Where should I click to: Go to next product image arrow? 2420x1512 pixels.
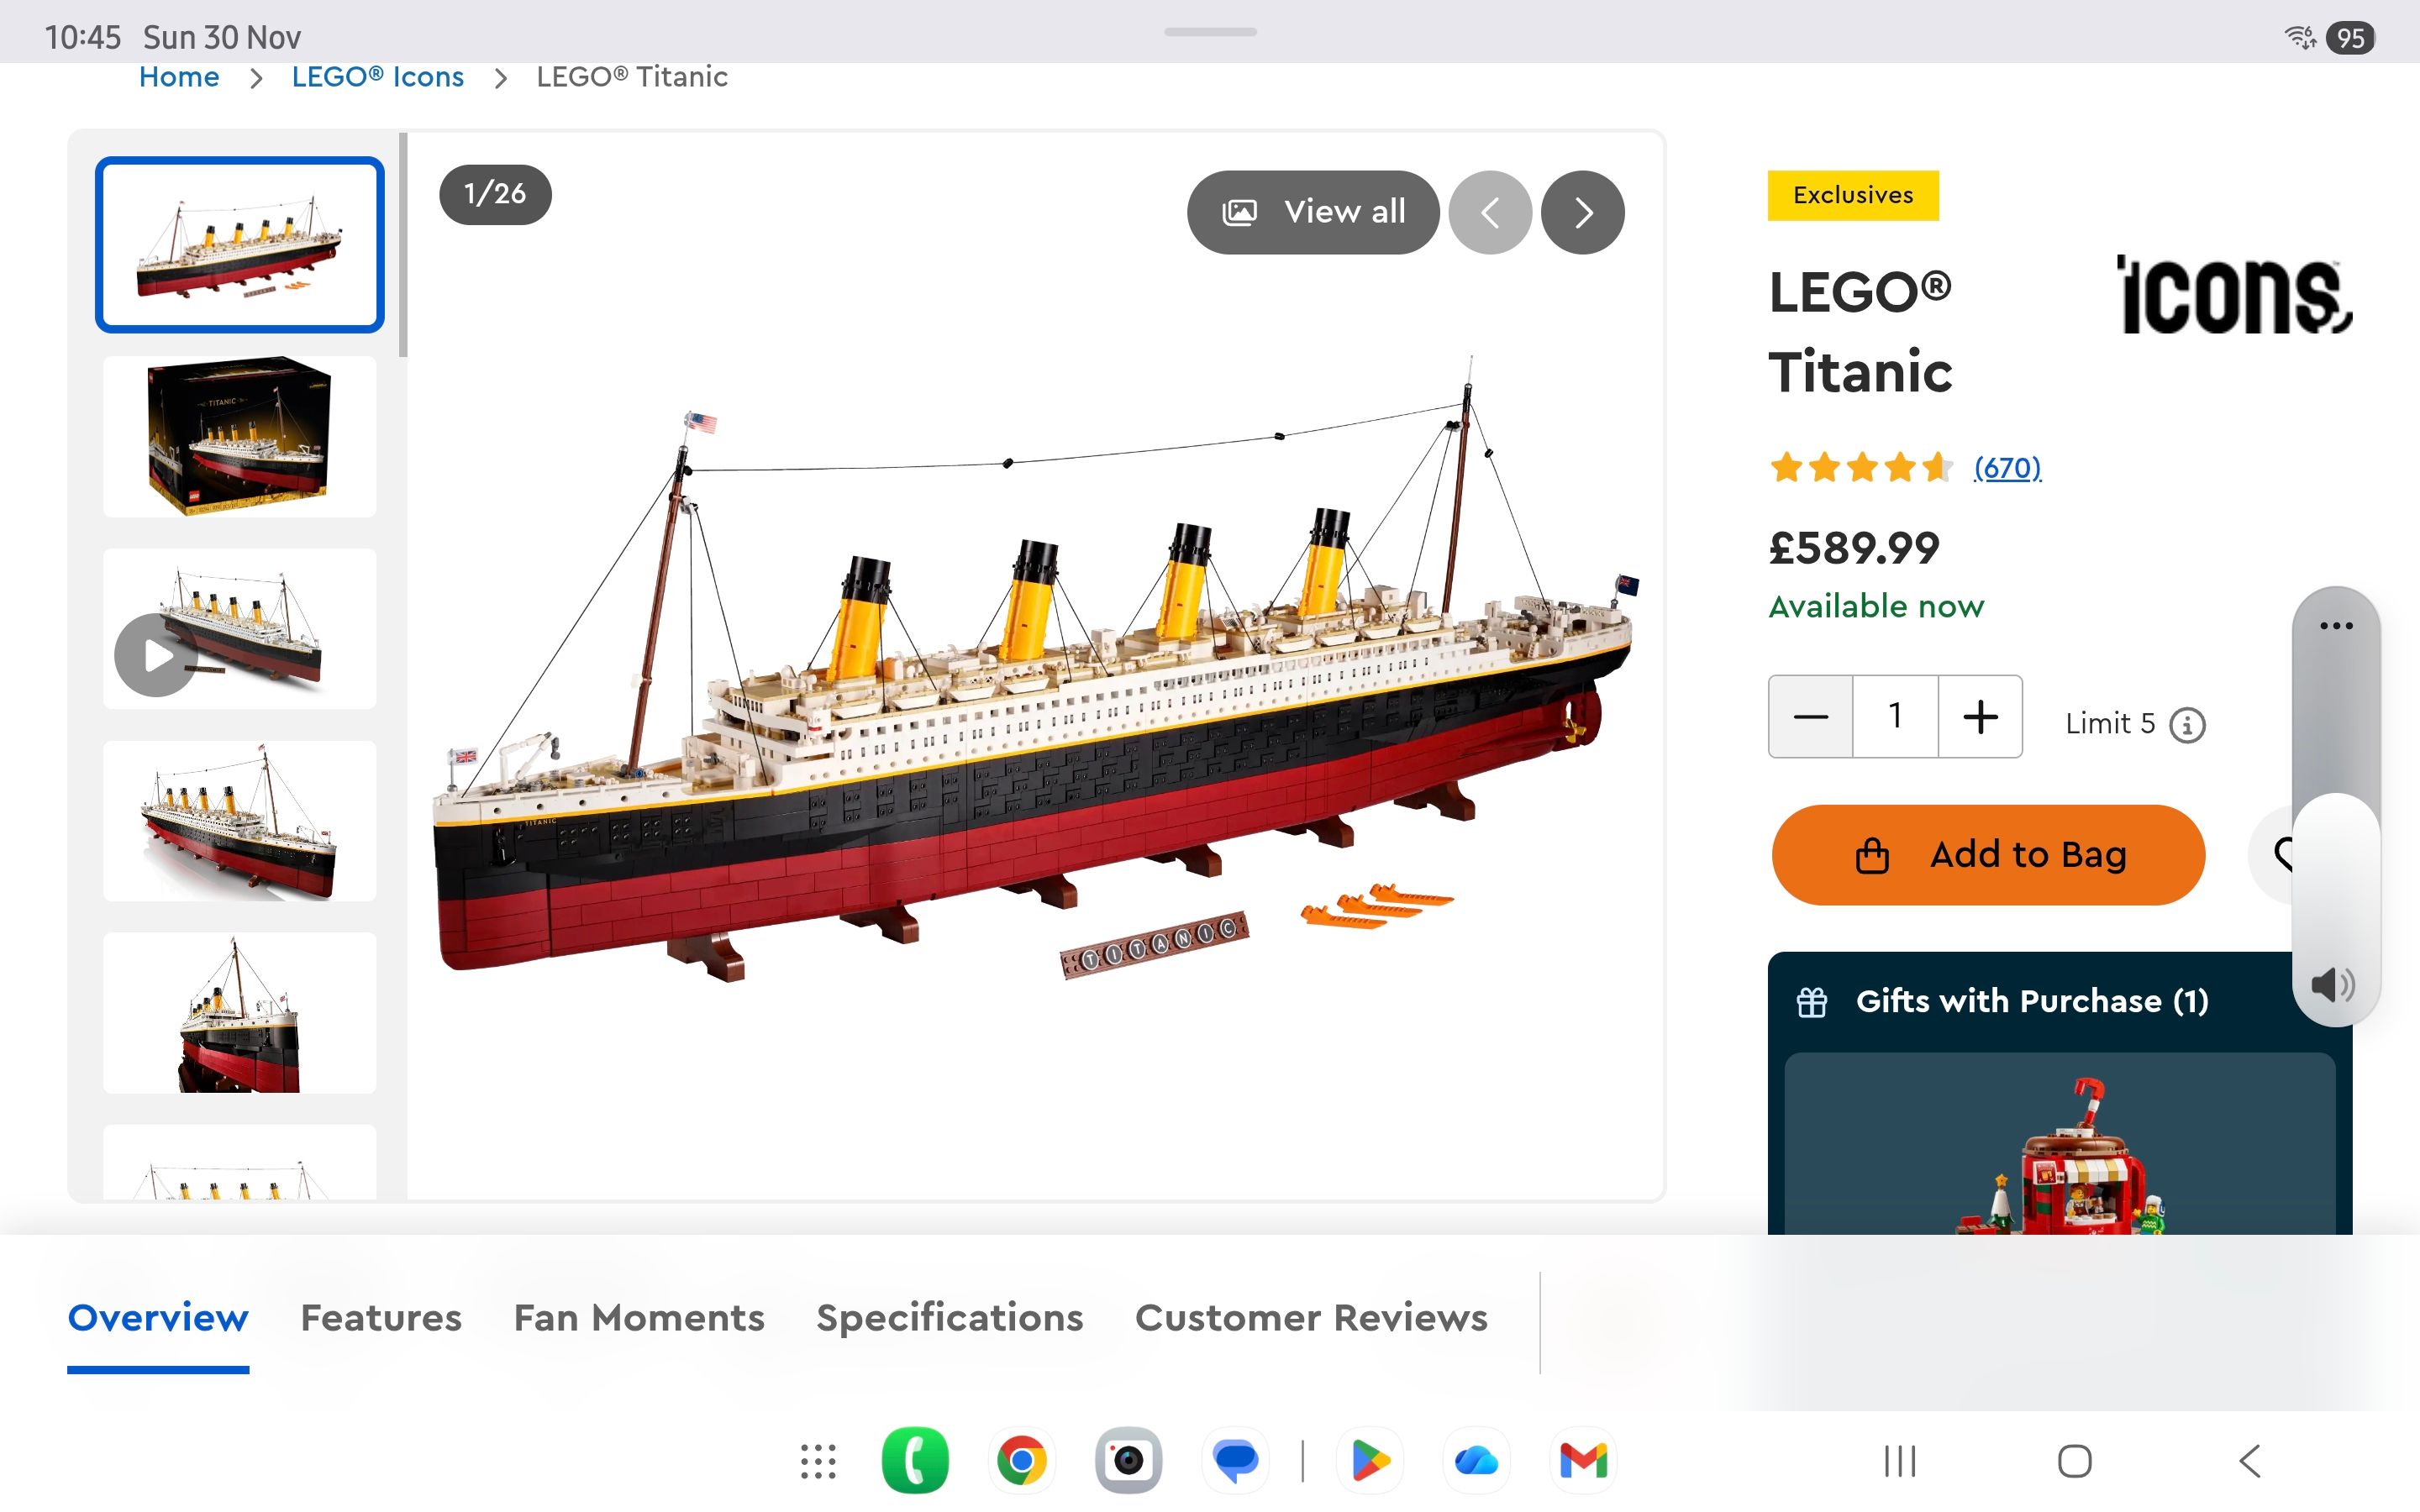coord(1582,212)
